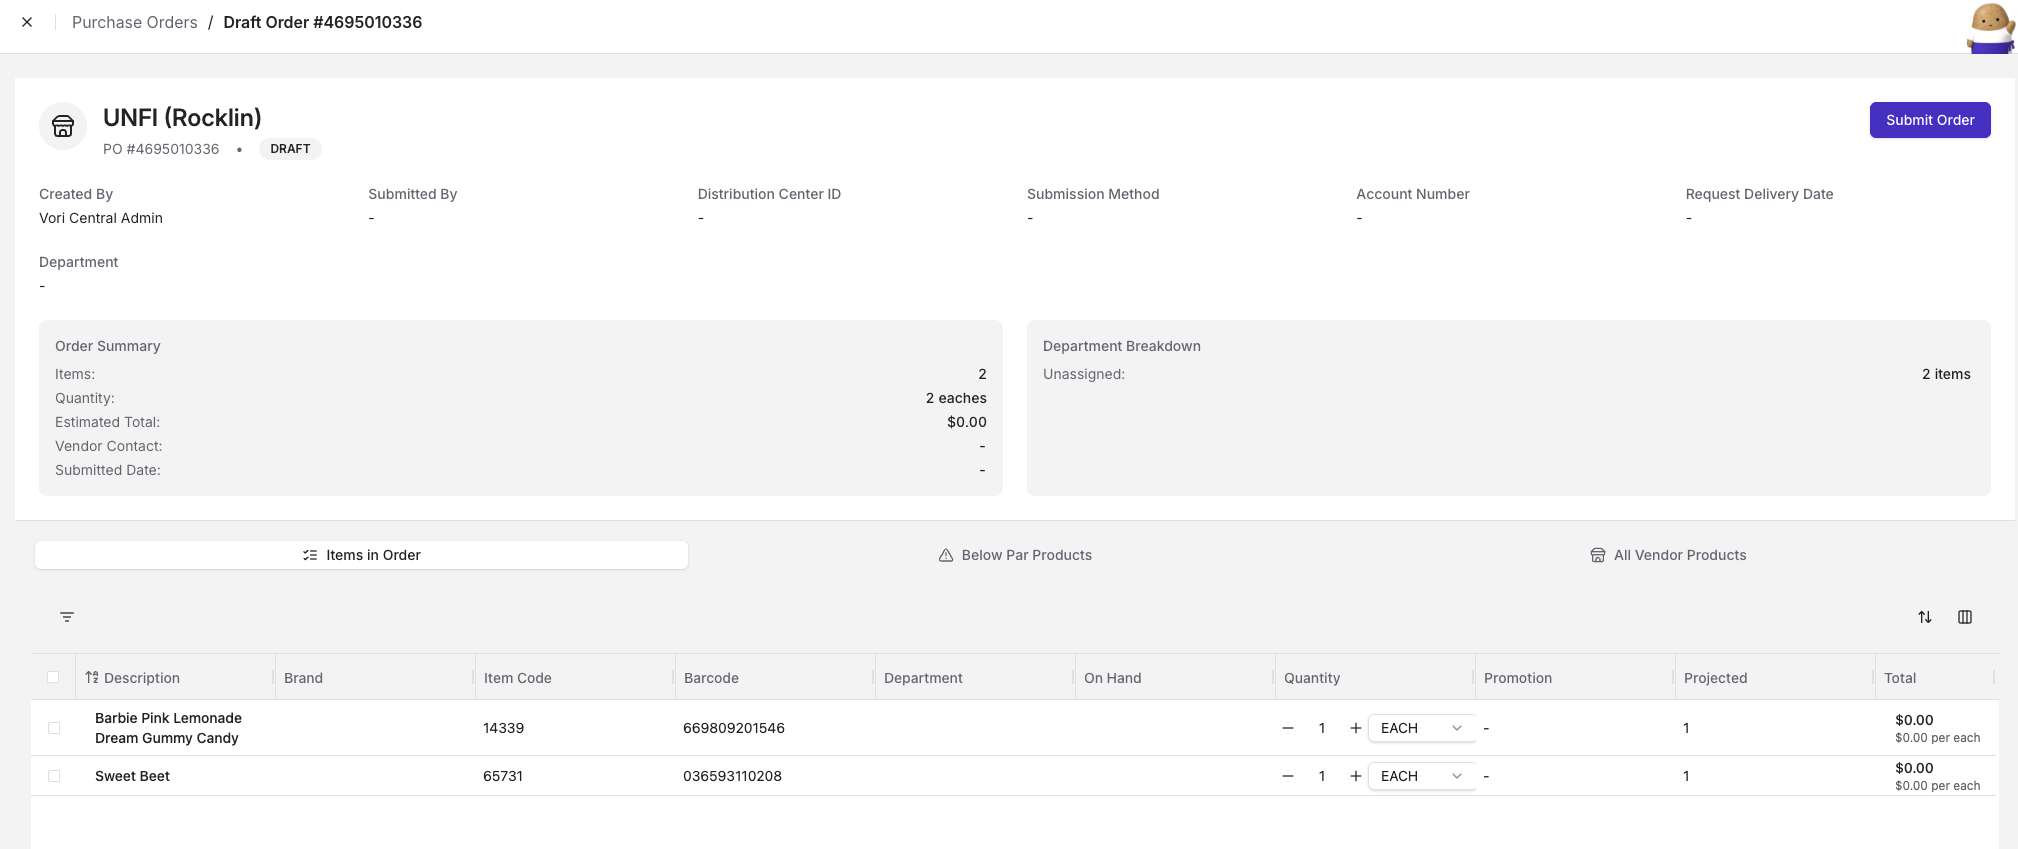Click 'PO #4695010336' text

161,149
